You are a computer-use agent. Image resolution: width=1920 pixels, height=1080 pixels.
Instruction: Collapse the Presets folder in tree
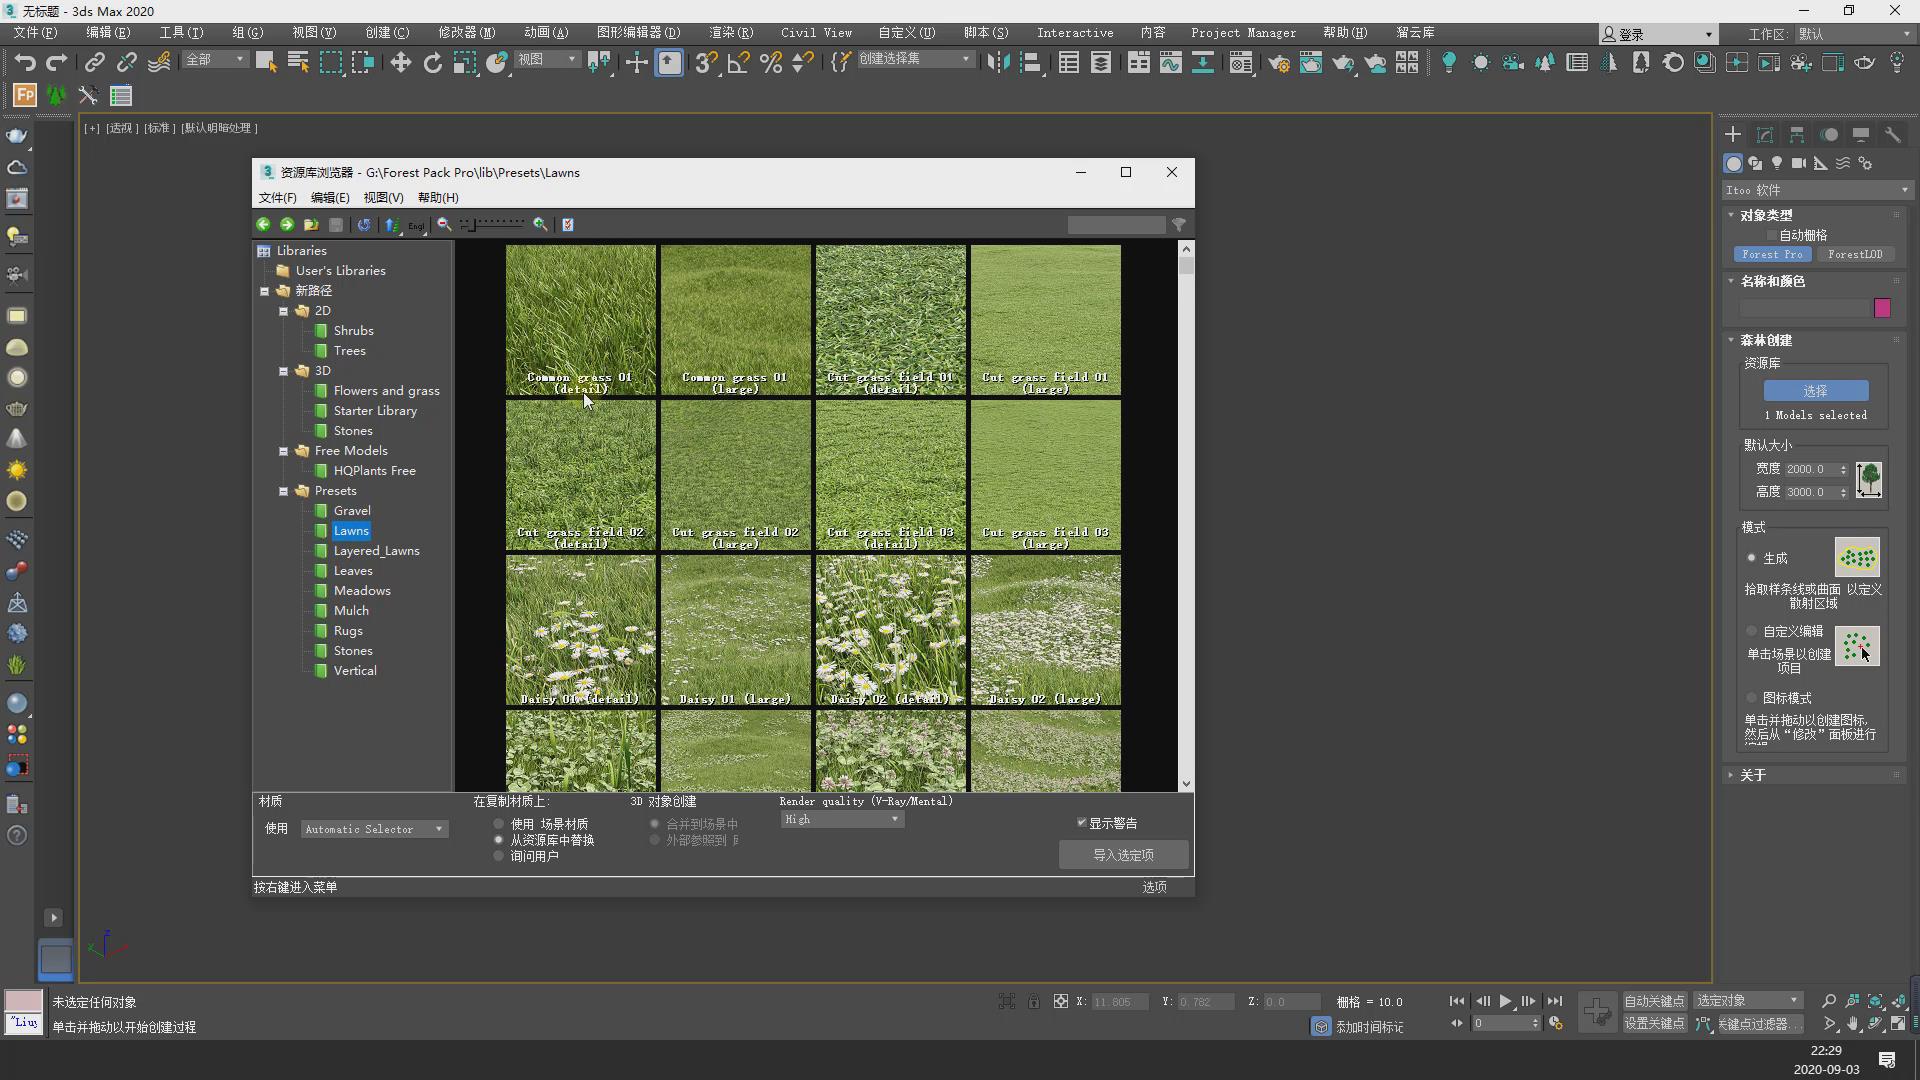pyautogui.click(x=284, y=491)
